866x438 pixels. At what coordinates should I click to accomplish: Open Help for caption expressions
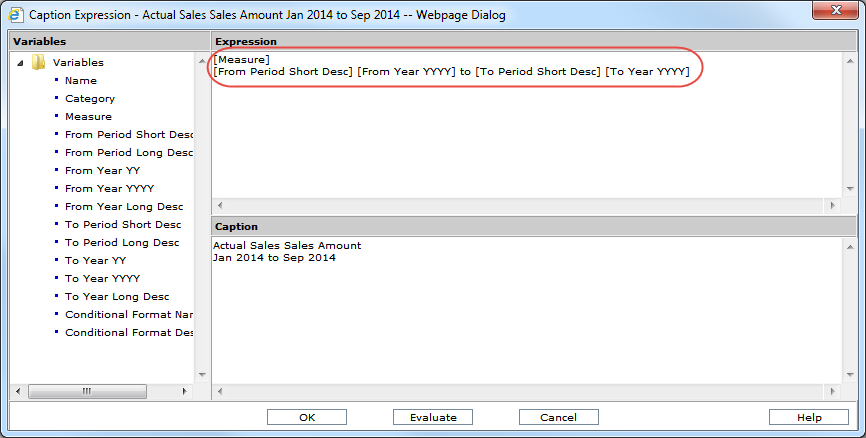tap(809, 417)
